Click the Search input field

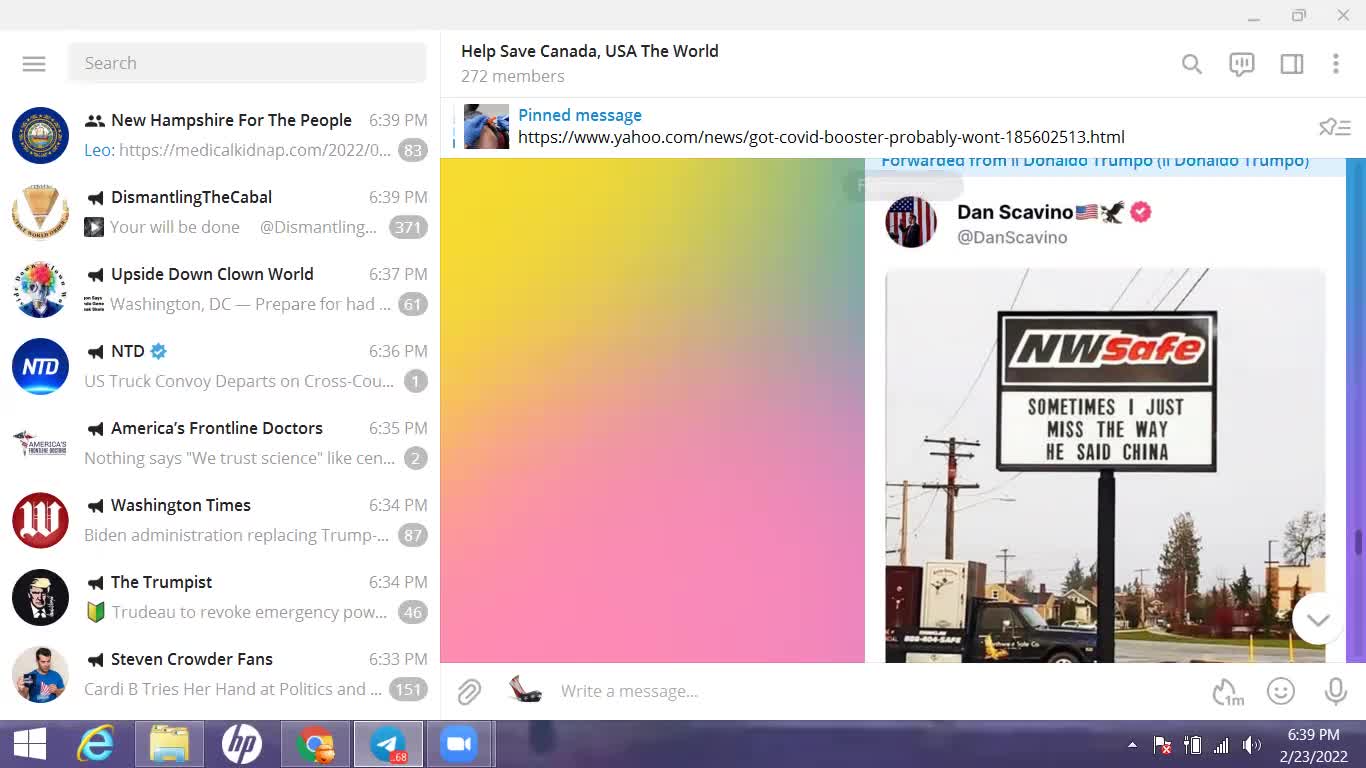coord(247,63)
